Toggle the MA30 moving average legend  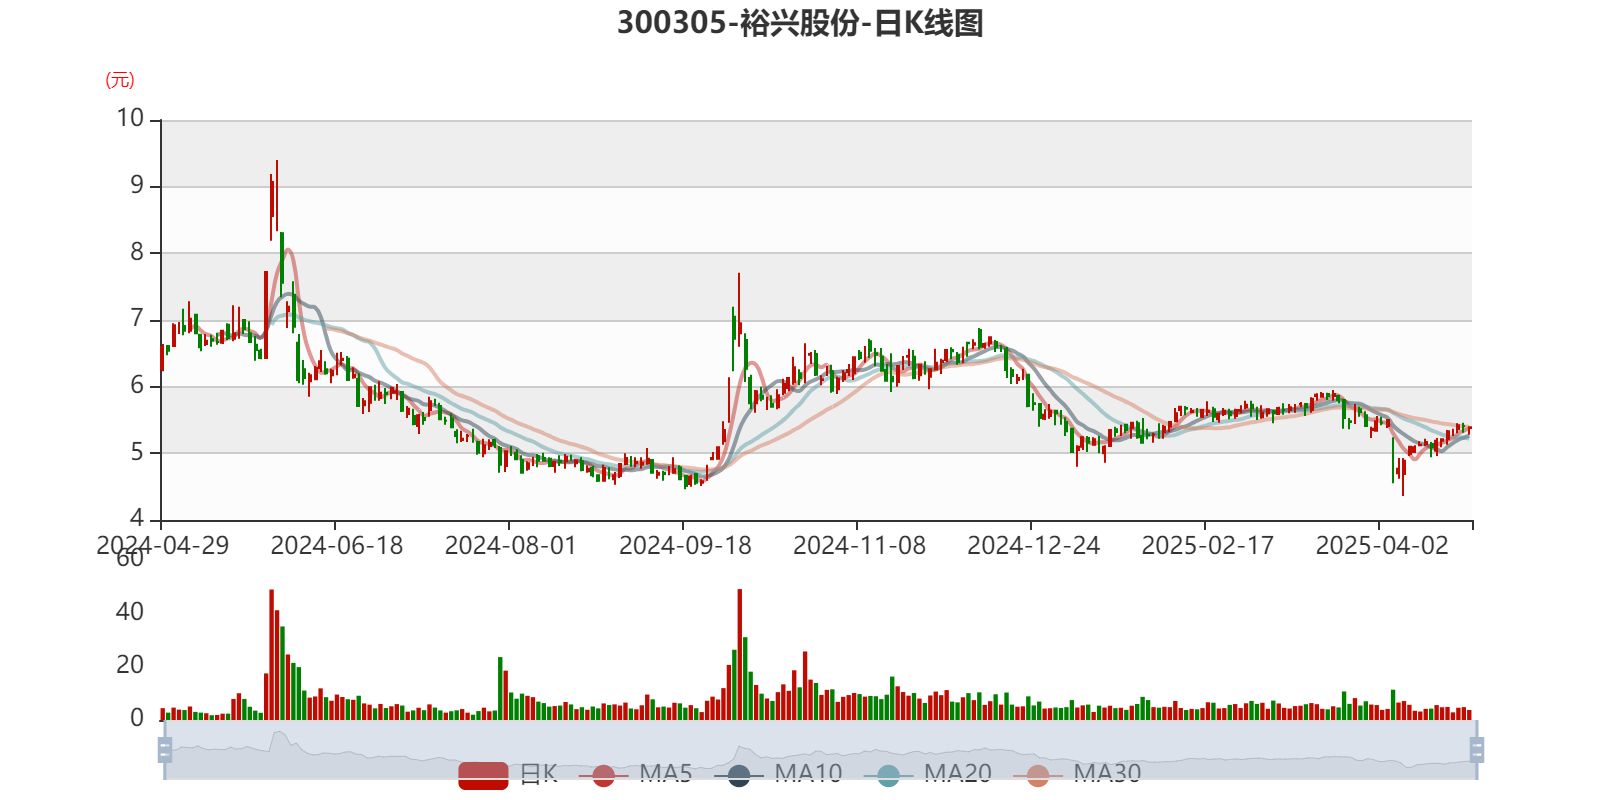1077,774
